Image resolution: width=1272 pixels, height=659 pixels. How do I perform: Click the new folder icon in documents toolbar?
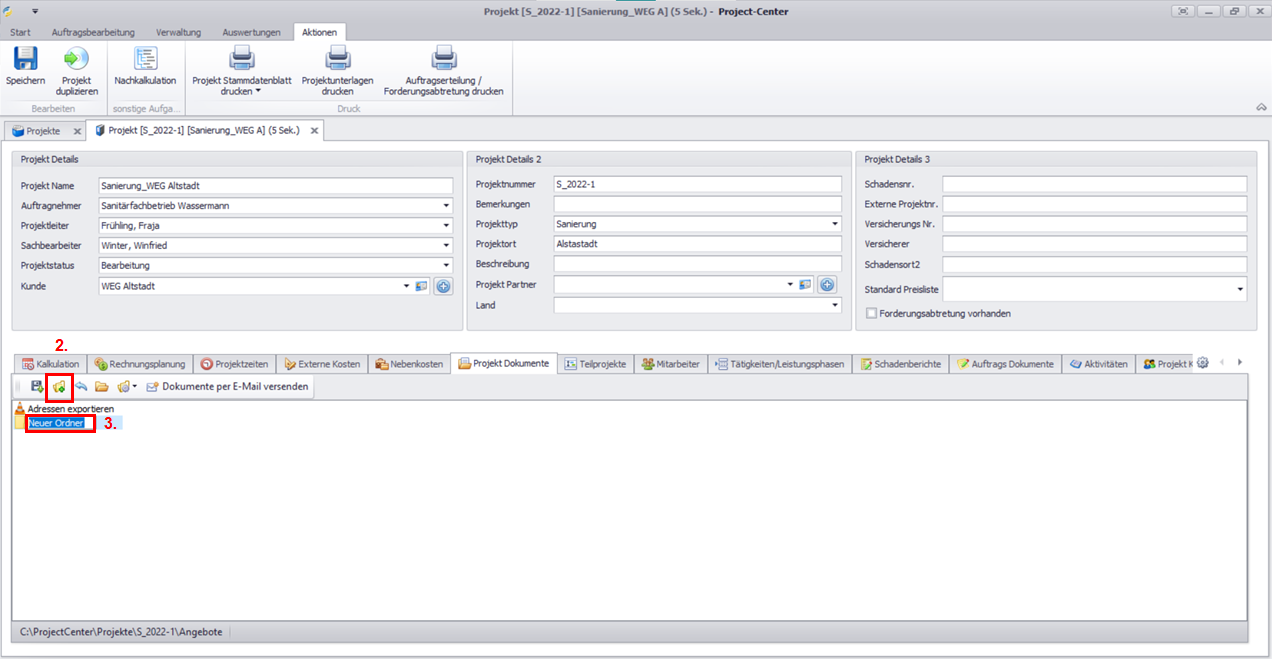point(59,386)
